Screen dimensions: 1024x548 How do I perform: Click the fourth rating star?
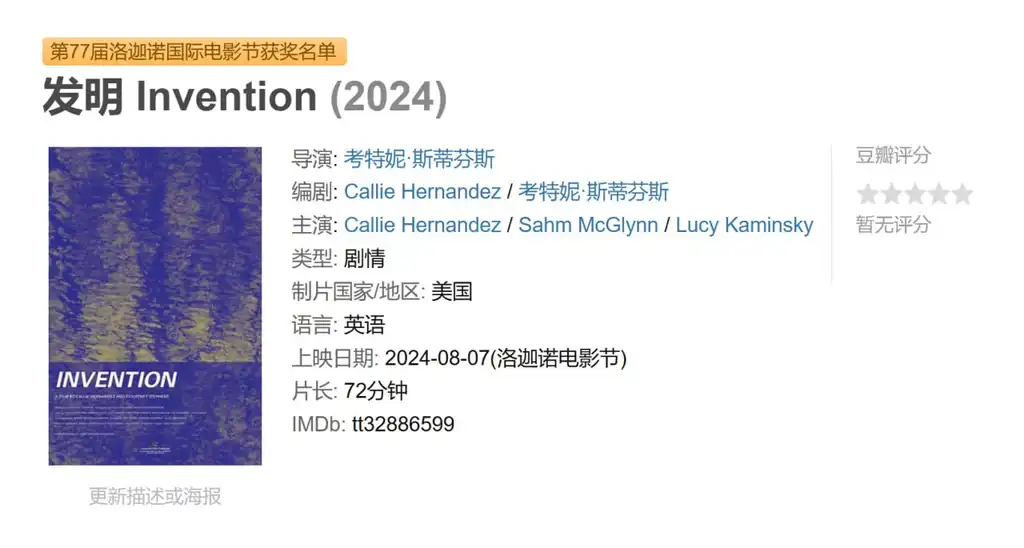point(938,194)
